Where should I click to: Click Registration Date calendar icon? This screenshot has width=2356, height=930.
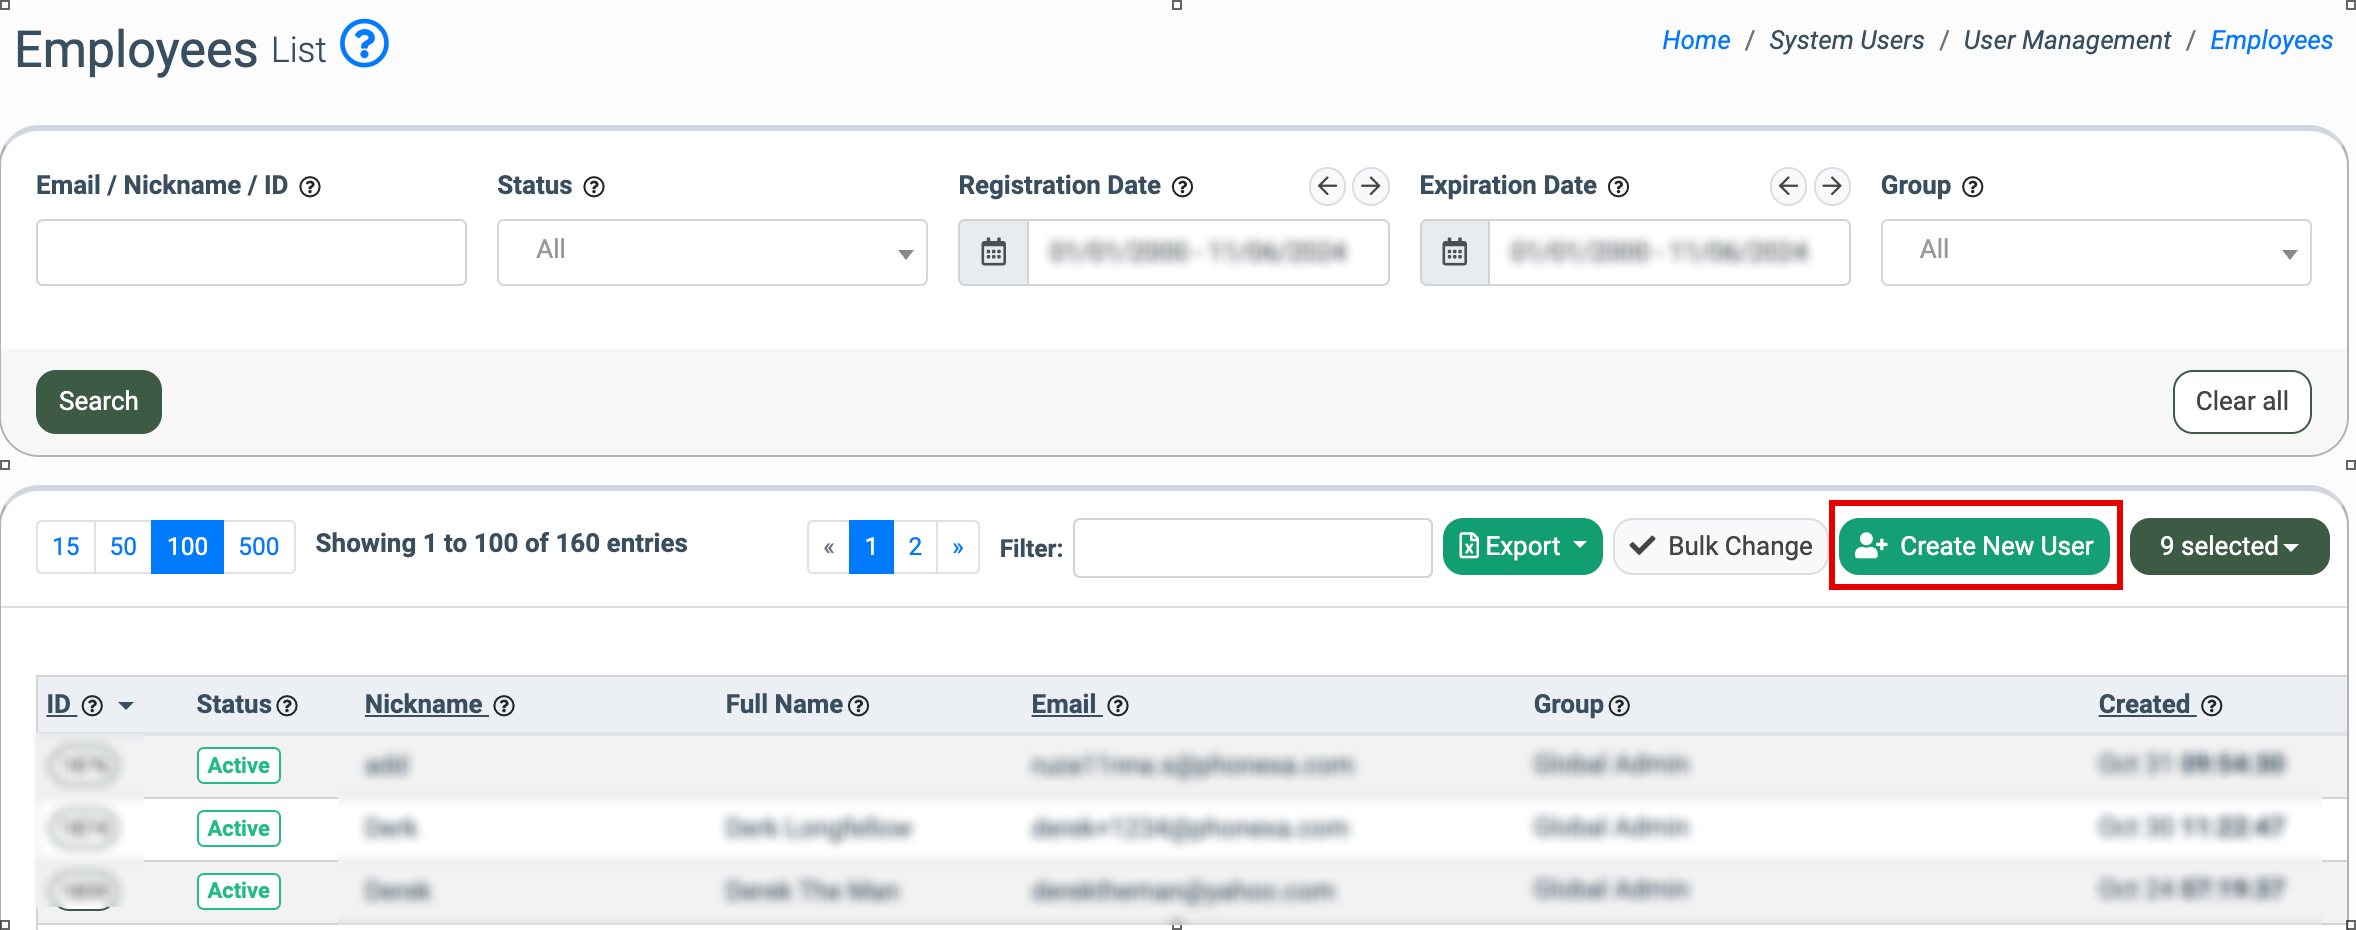pyautogui.click(x=993, y=252)
